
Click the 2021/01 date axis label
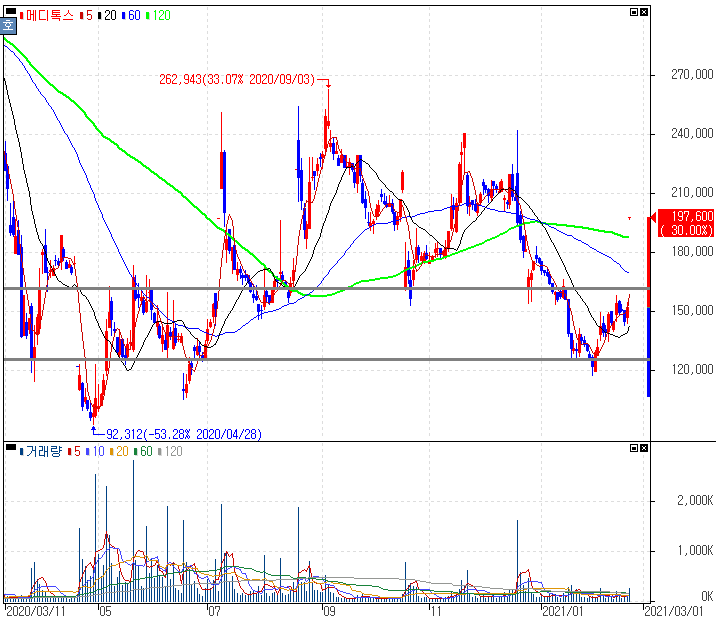pos(563,611)
